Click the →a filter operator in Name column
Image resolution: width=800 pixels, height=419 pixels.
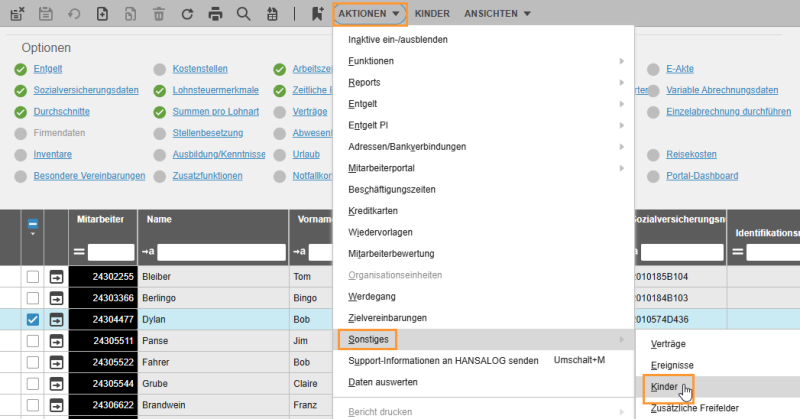pos(148,252)
